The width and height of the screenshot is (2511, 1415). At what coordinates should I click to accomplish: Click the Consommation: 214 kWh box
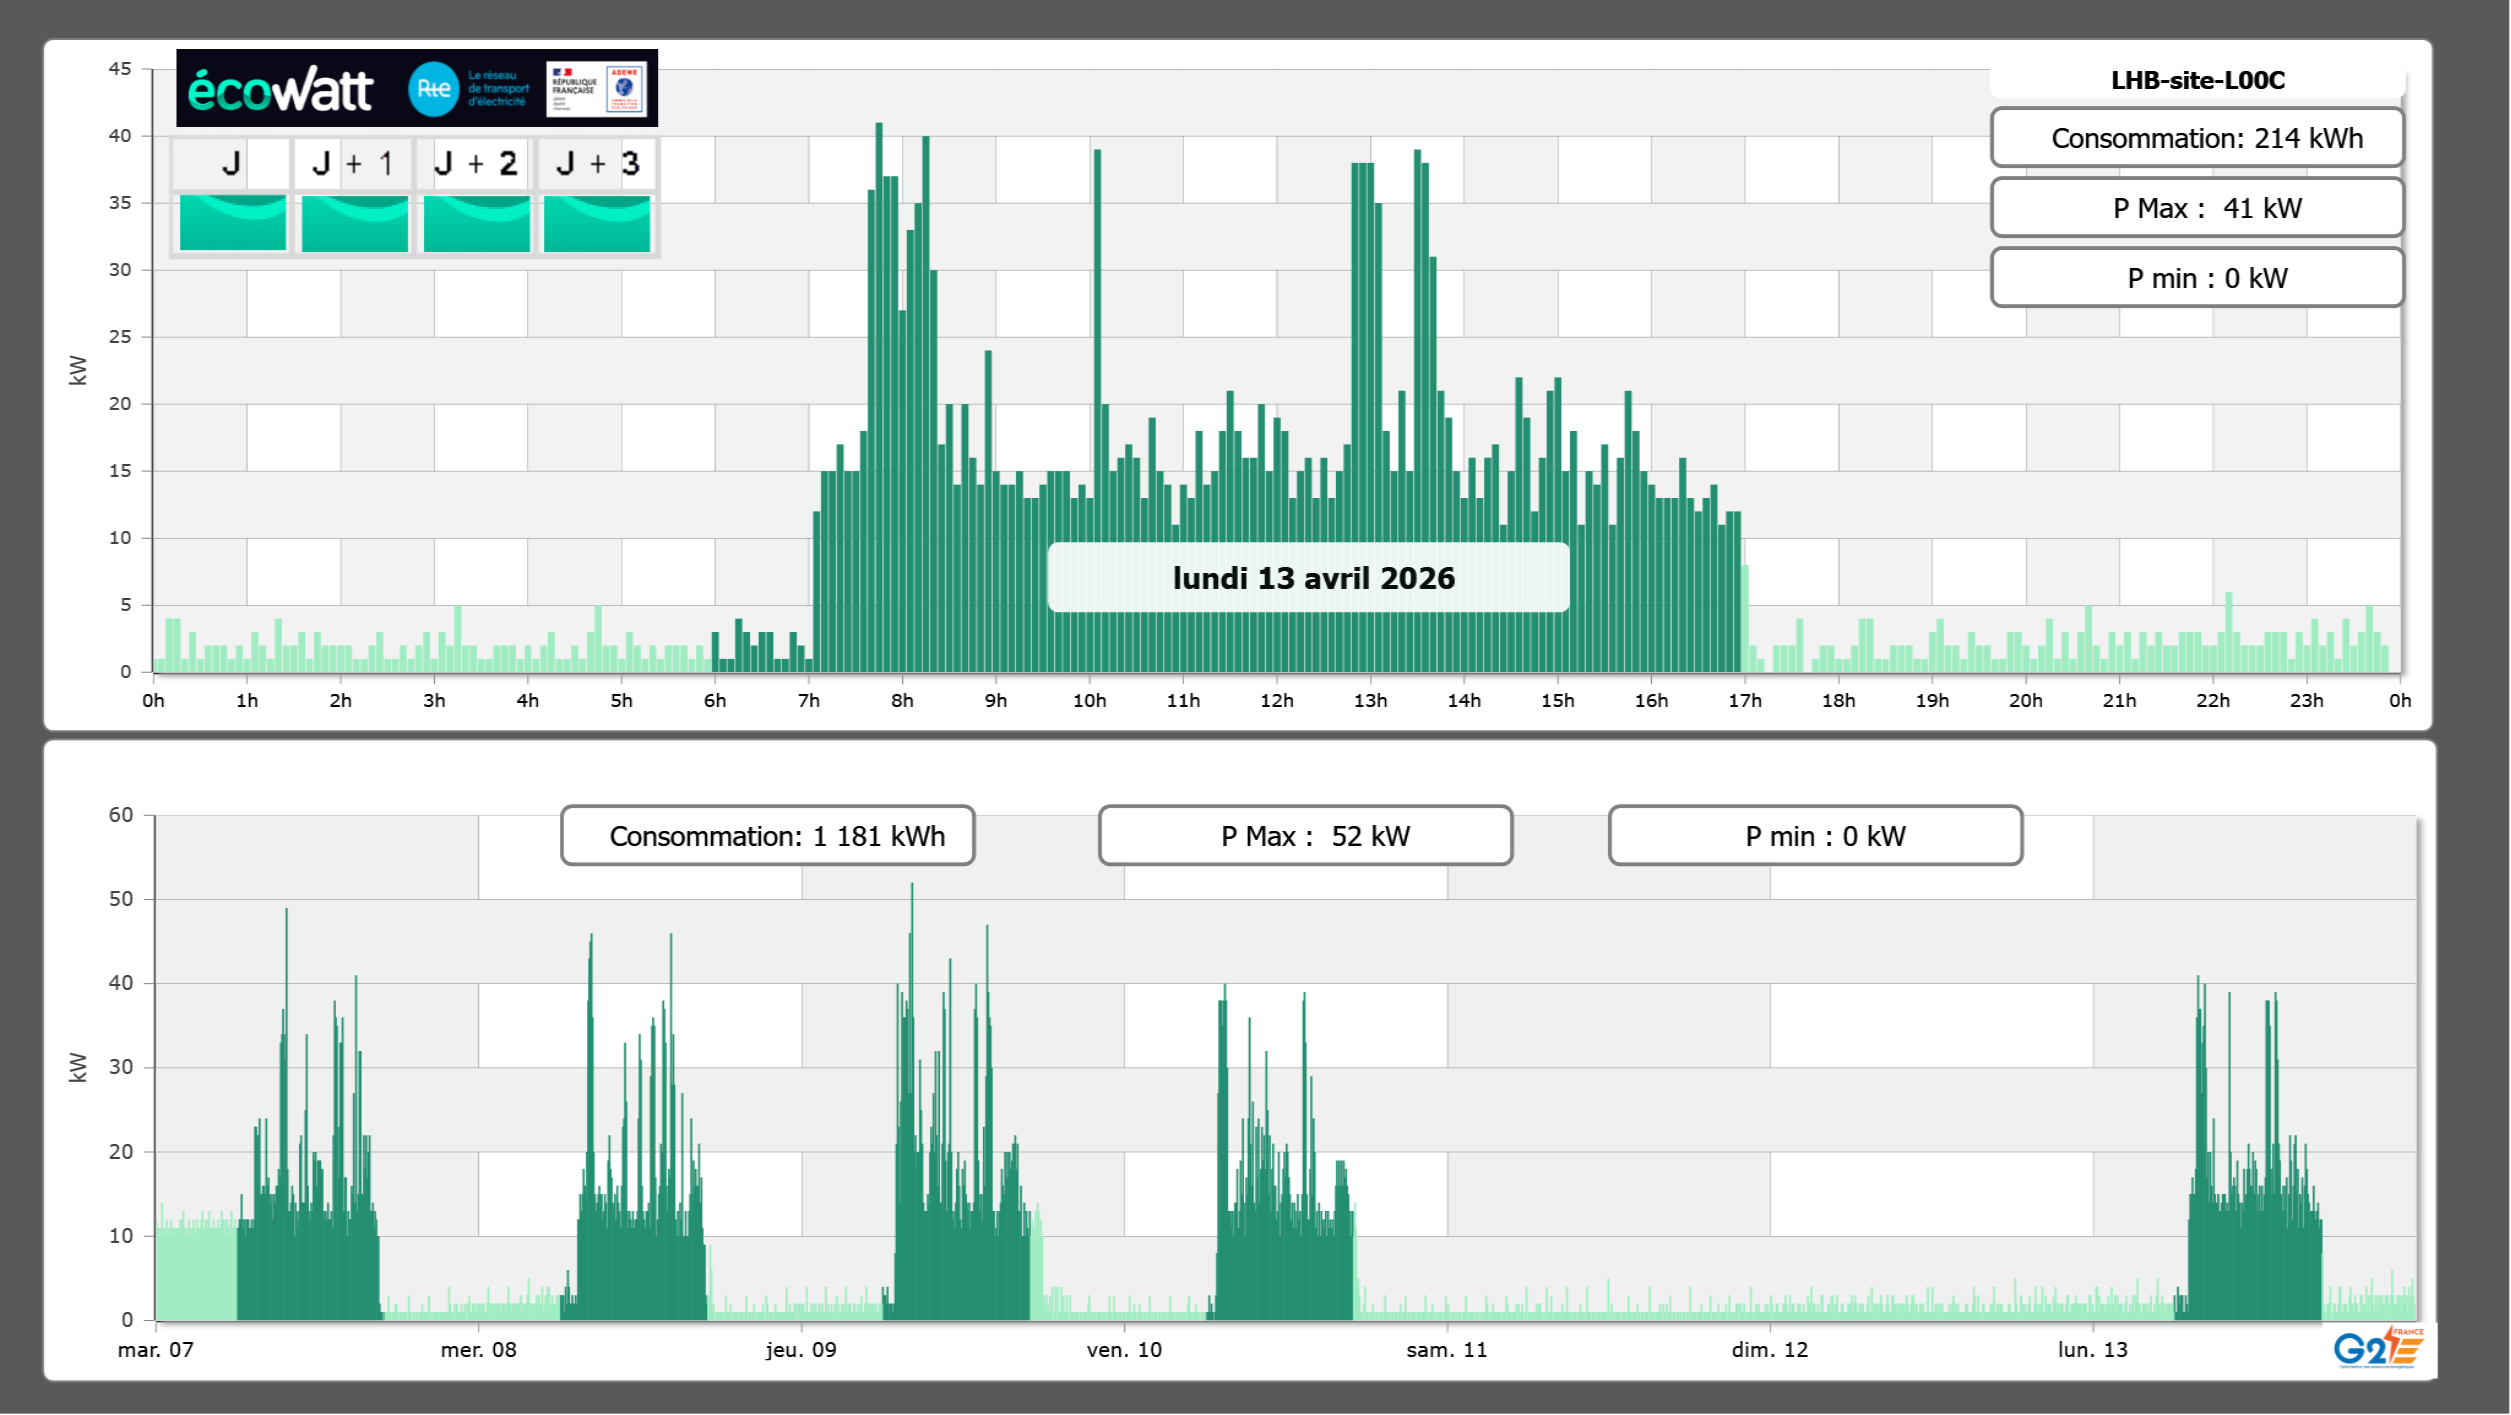coord(2197,138)
